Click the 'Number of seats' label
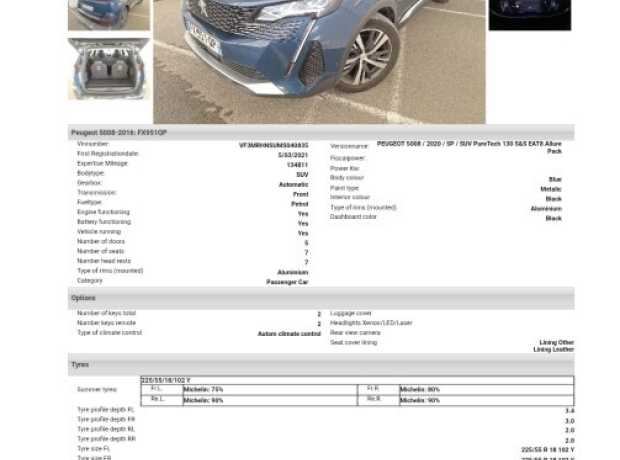Viewport: 620px width, 460px height. pos(100,251)
